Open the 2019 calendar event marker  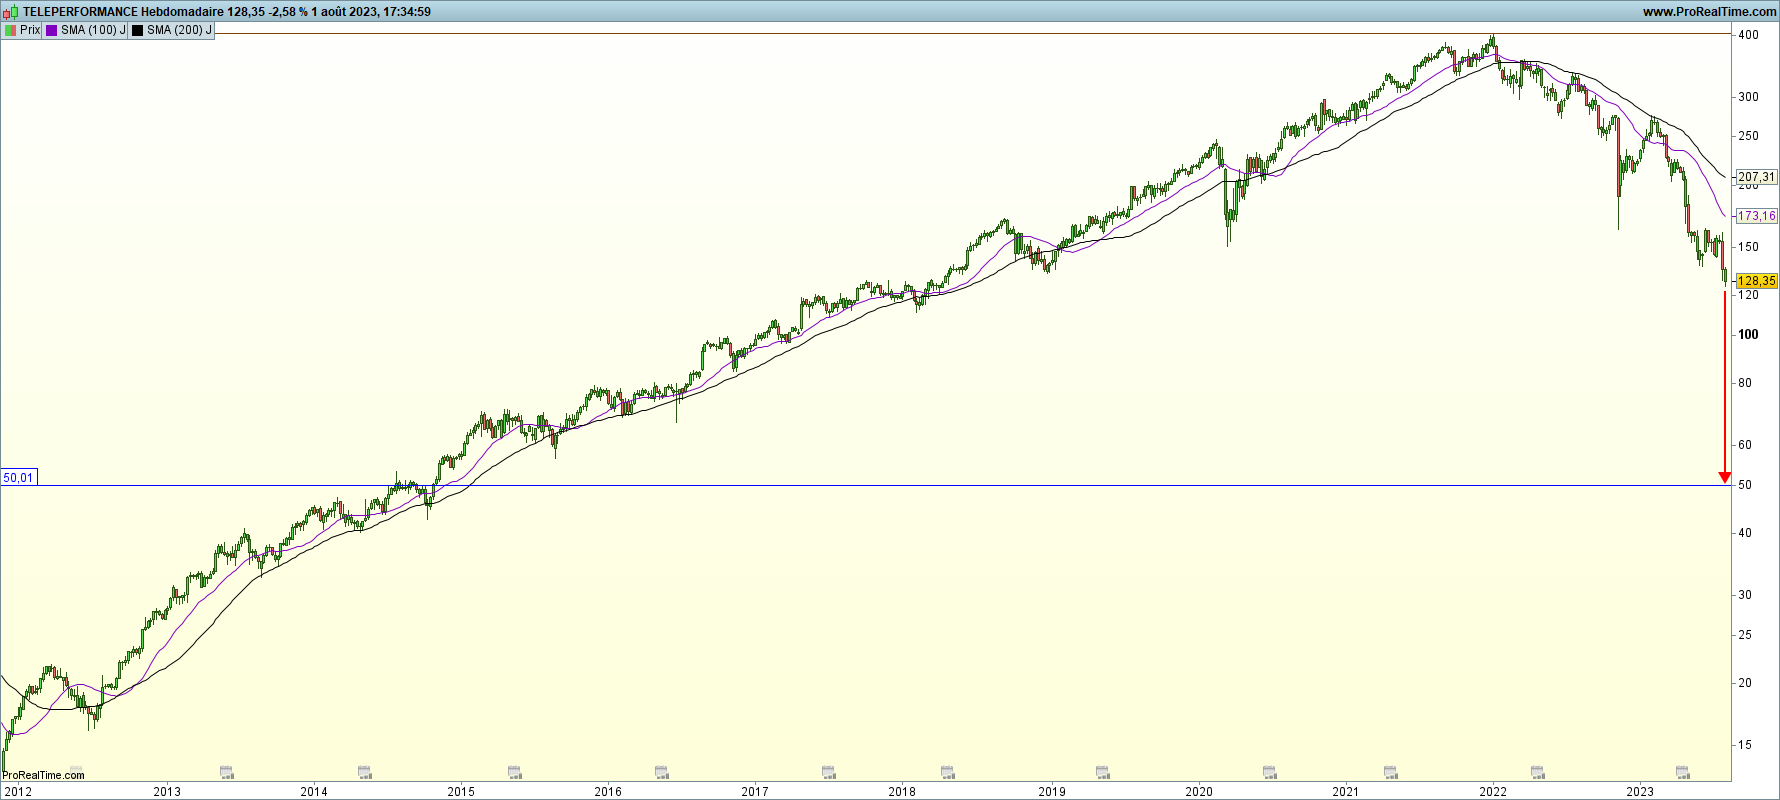click(x=1103, y=772)
